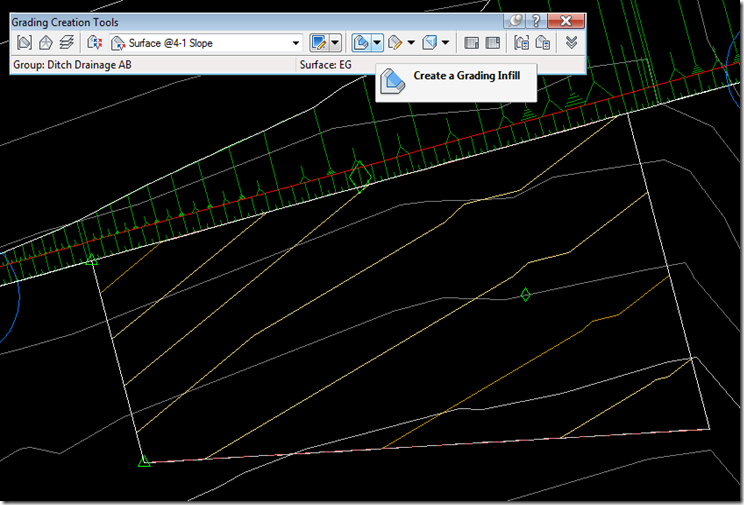Click the Grading Properties icon
This screenshot has height=505, width=744.
tap(541, 43)
